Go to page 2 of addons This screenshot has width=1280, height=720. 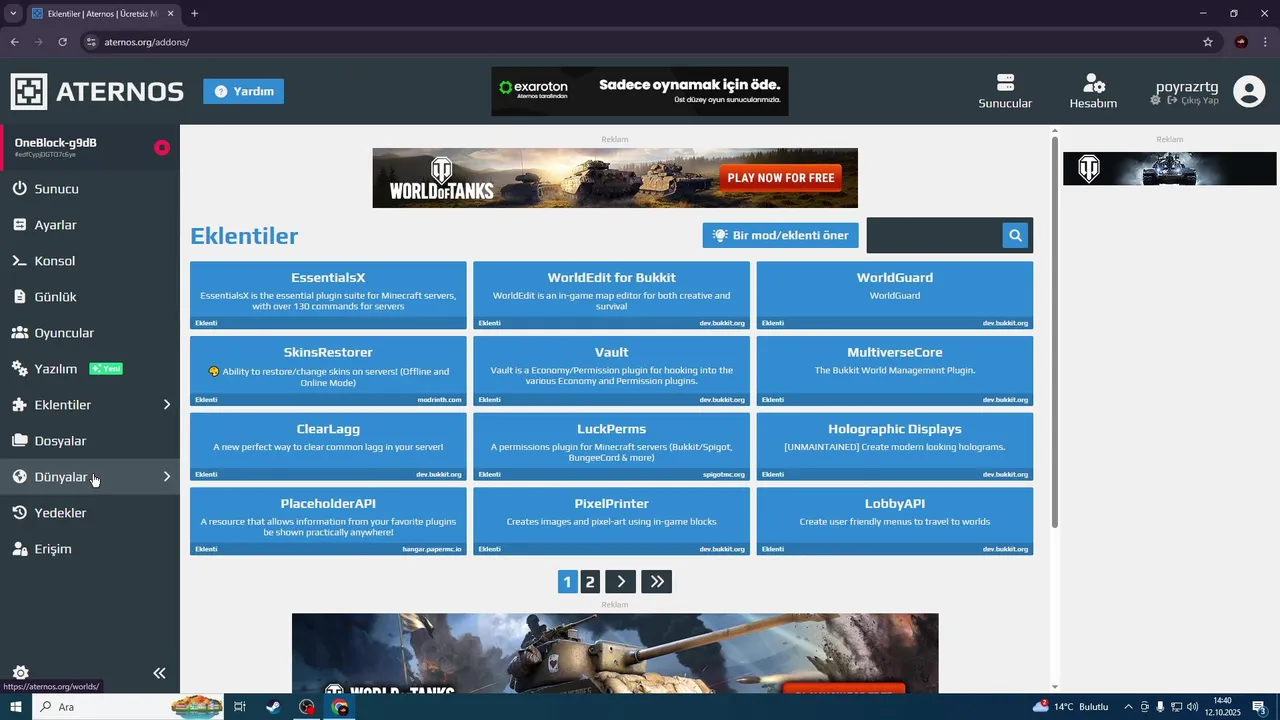(x=590, y=582)
